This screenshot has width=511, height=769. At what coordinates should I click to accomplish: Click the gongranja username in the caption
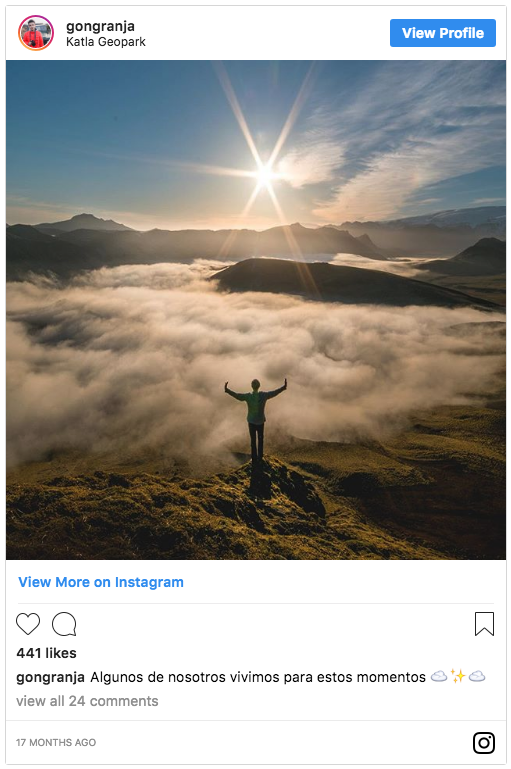point(51,677)
